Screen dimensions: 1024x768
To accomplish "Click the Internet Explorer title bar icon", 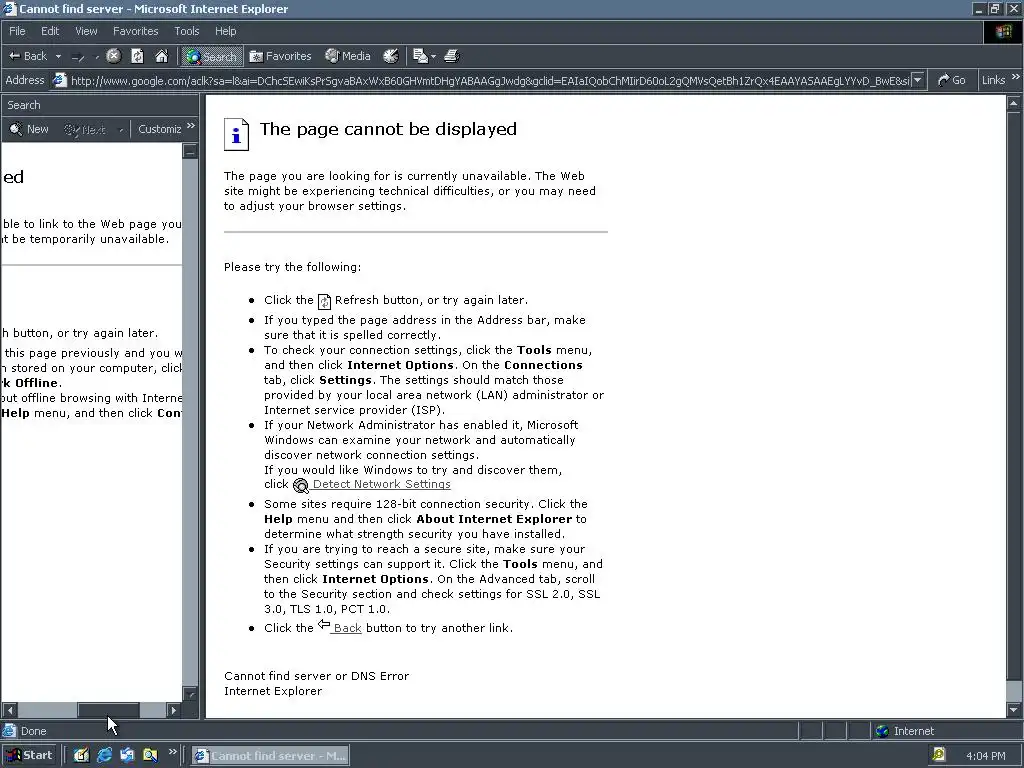I will click(9, 8).
